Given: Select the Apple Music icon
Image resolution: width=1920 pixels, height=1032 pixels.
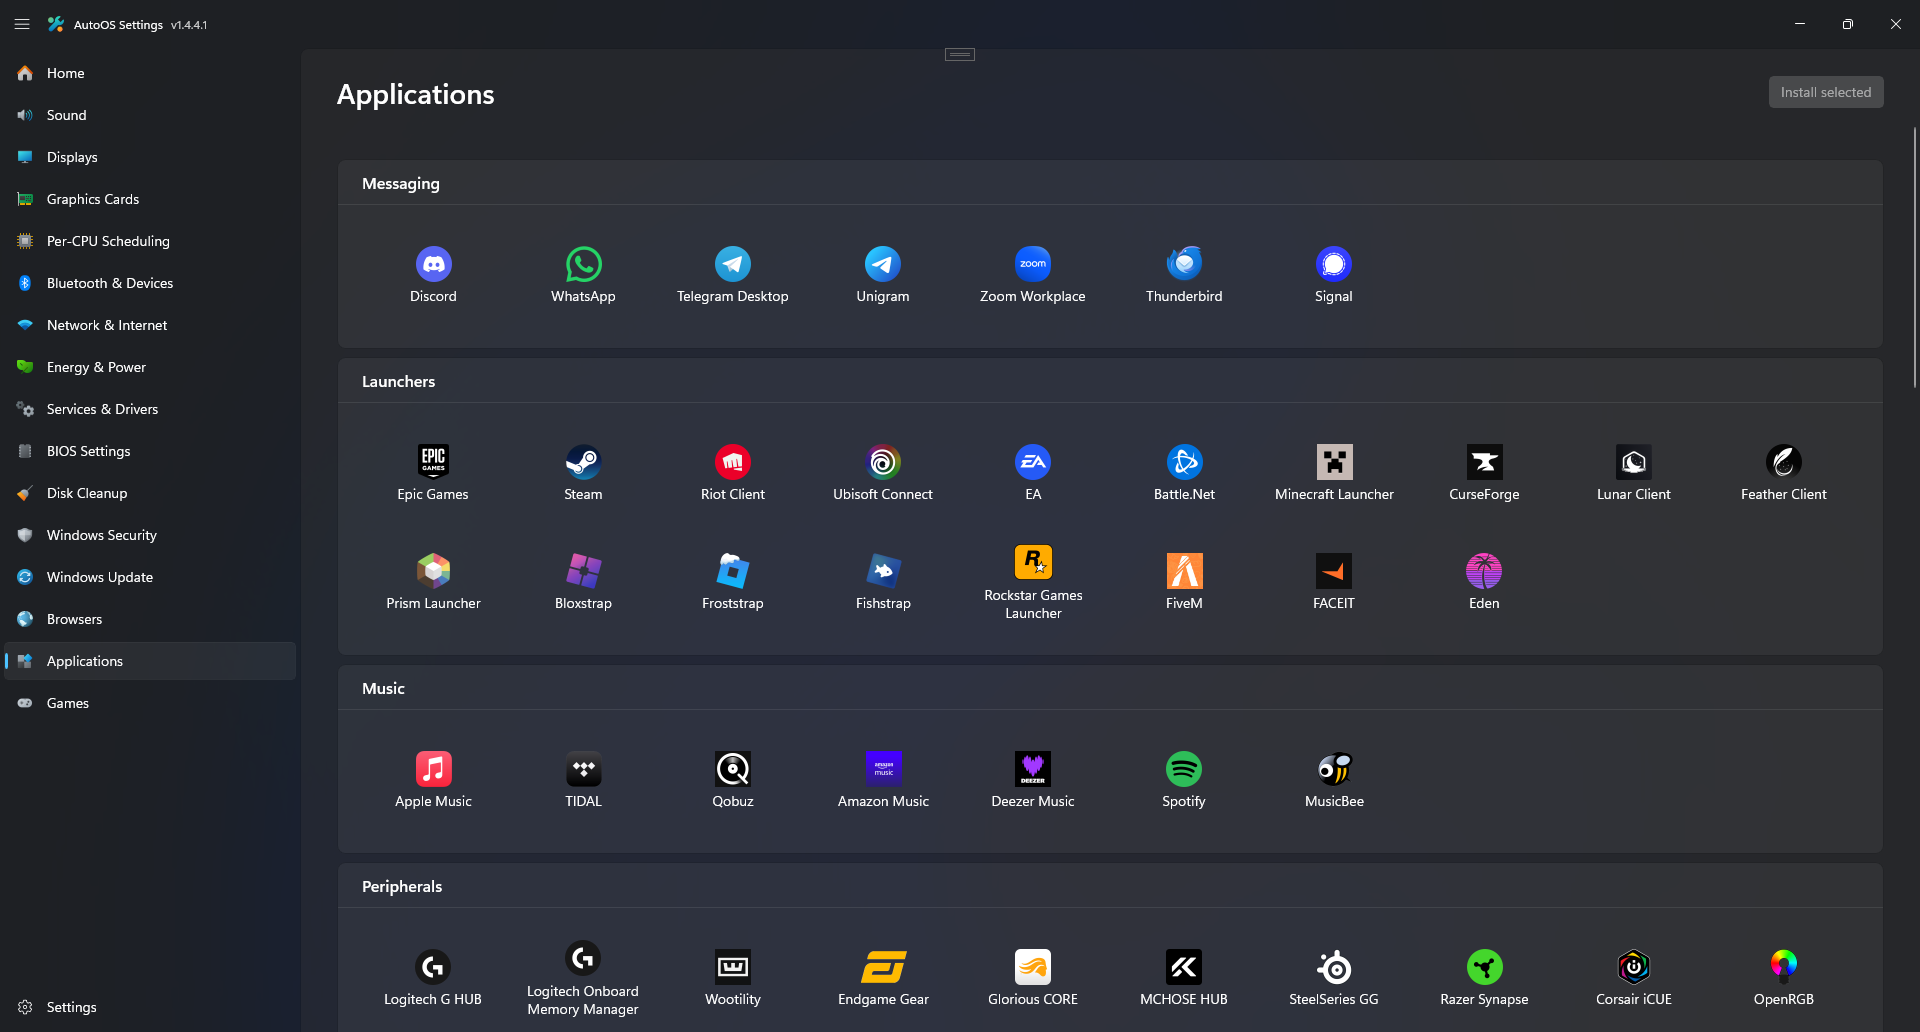Looking at the screenshot, I should coord(433,769).
